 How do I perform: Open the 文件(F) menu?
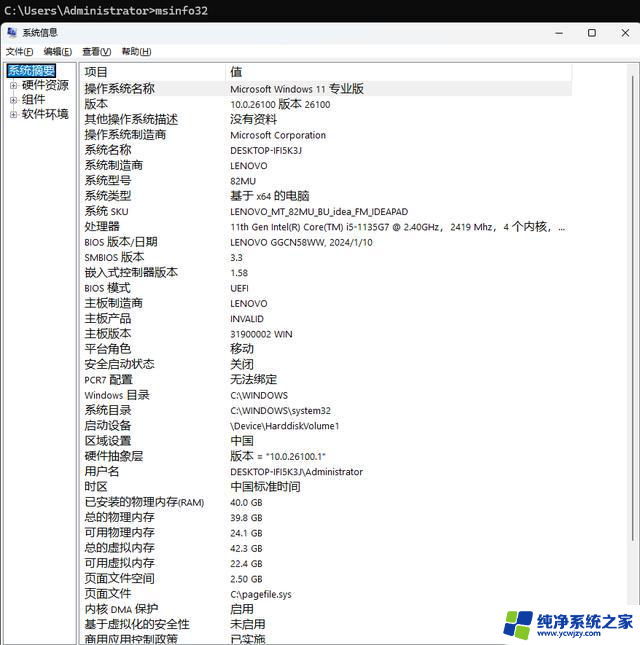click(x=19, y=51)
